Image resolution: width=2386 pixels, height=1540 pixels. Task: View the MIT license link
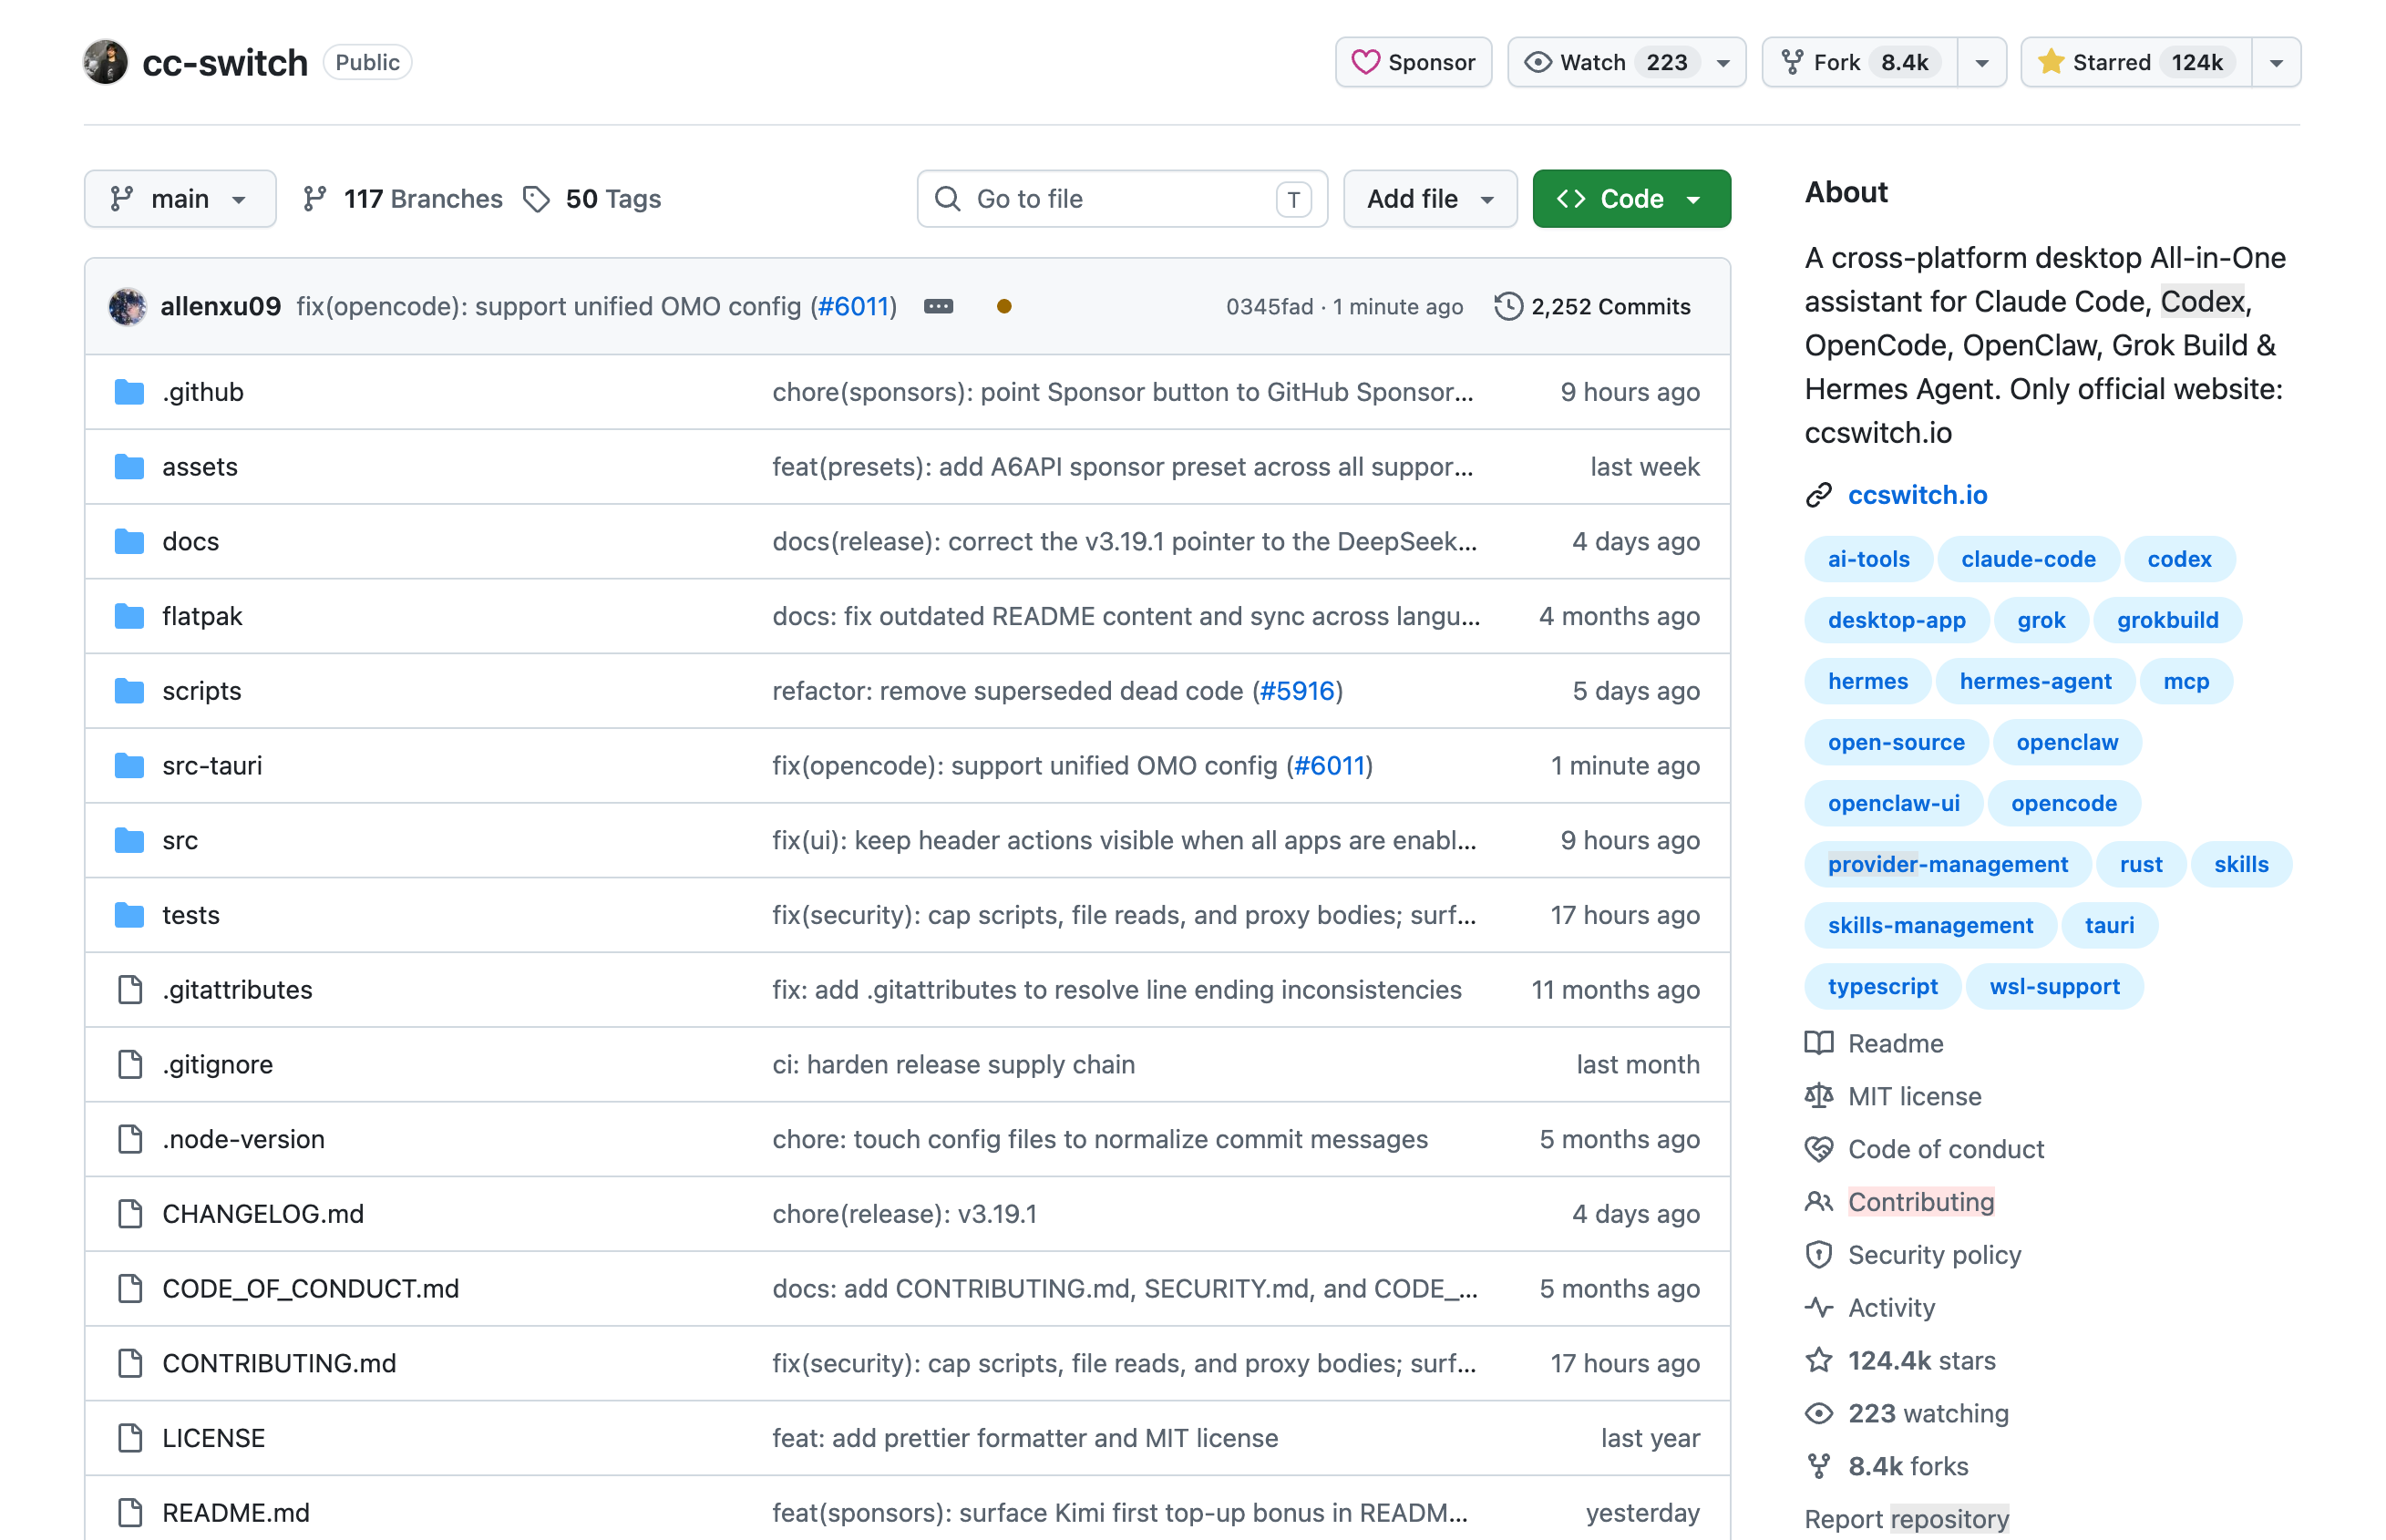click(1893, 1096)
